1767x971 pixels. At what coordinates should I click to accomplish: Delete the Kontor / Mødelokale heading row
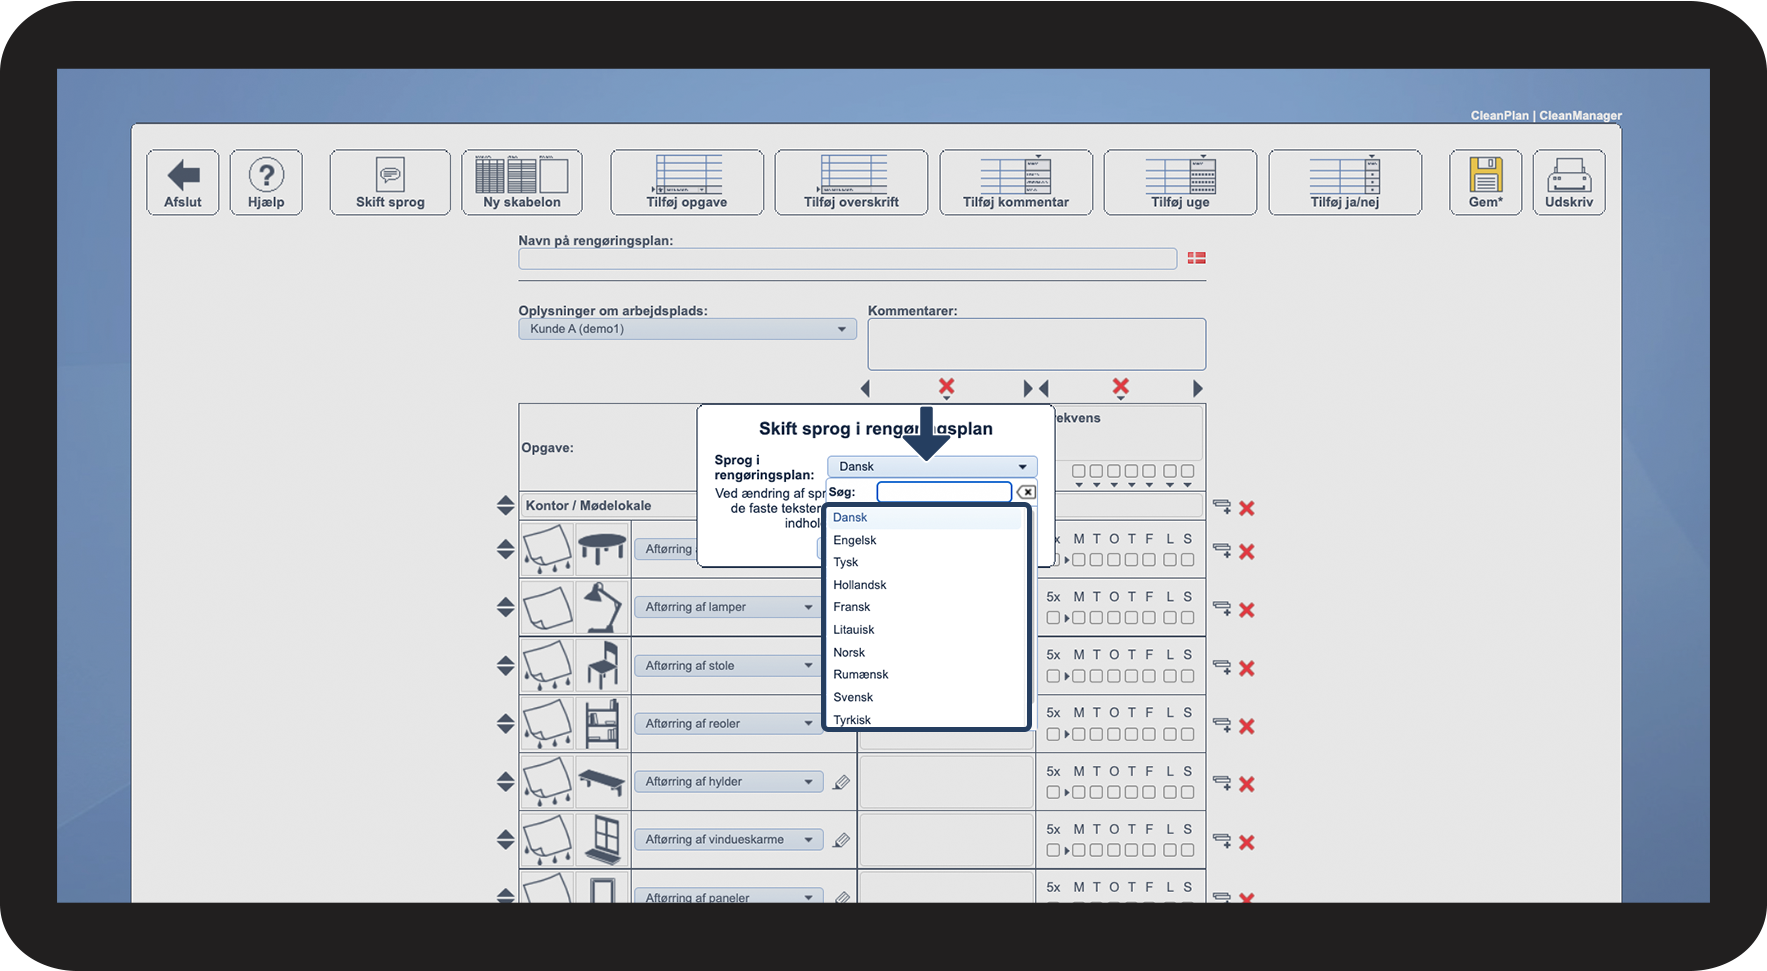pyautogui.click(x=1247, y=508)
